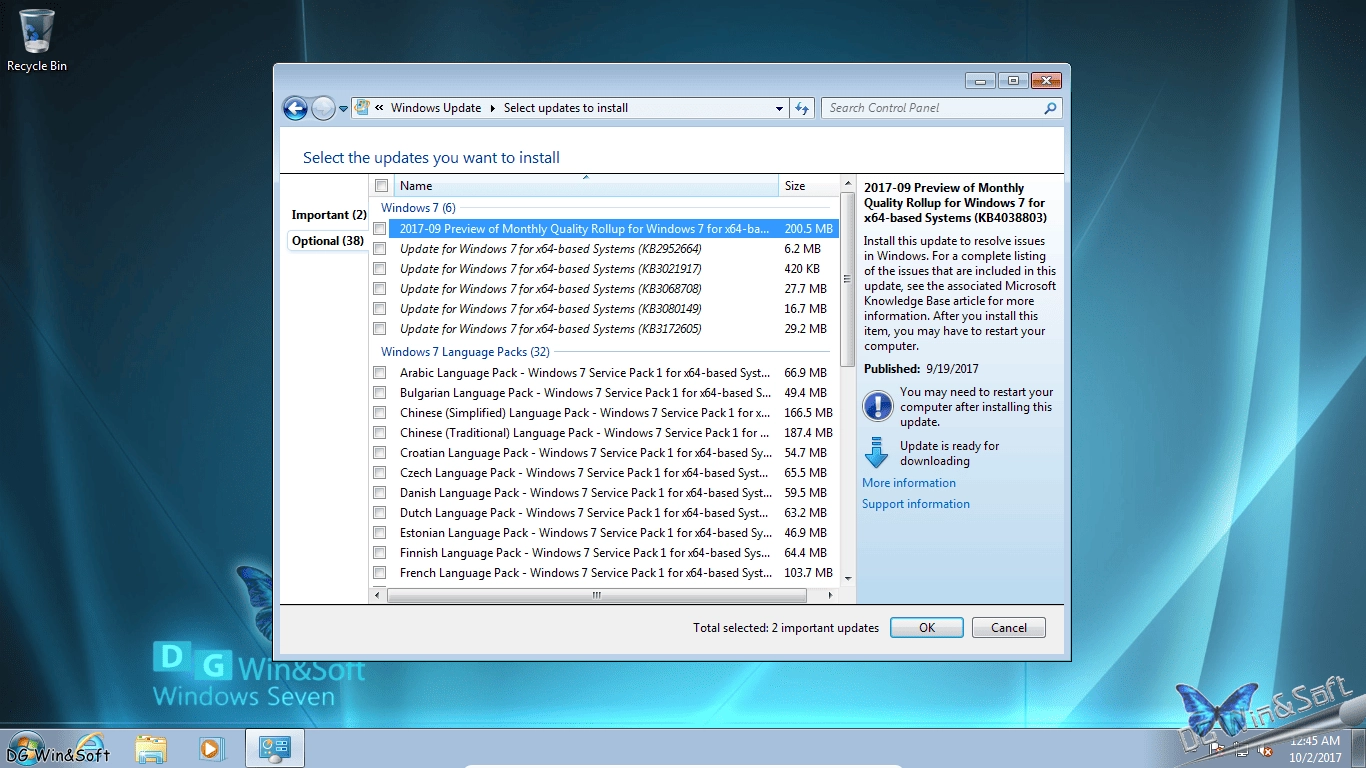Click vertical scrollbar up arrow
The height and width of the screenshot is (768, 1366).
(x=848, y=185)
